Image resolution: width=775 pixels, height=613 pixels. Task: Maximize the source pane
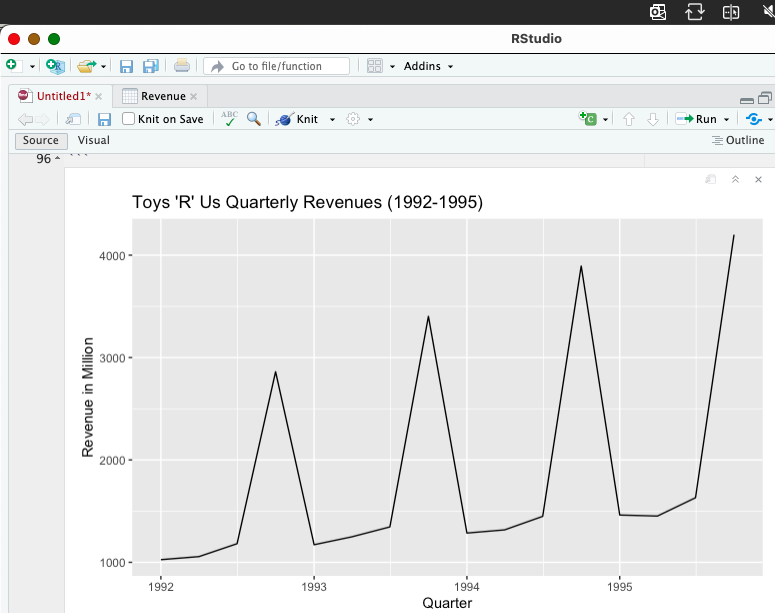[765, 98]
